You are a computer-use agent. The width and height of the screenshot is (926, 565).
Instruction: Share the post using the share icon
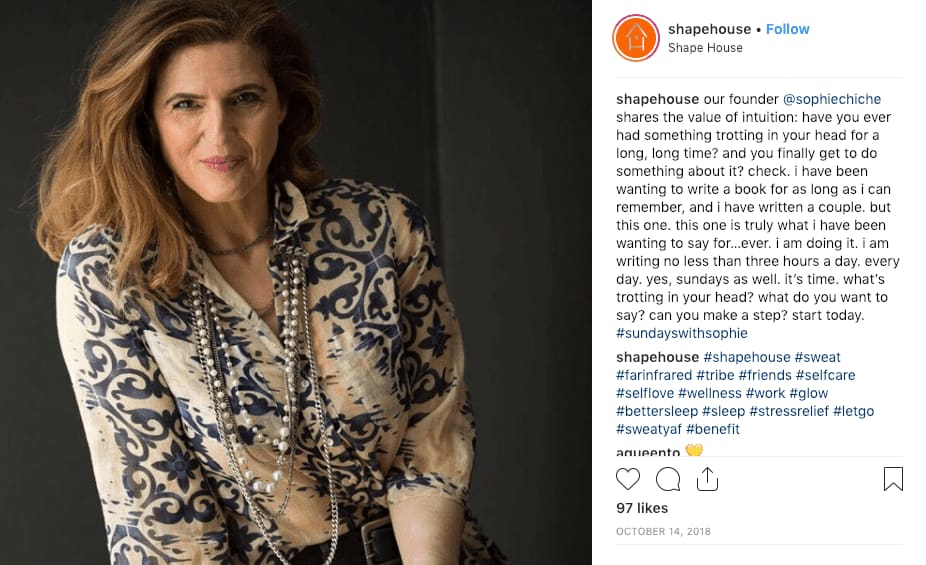707,479
